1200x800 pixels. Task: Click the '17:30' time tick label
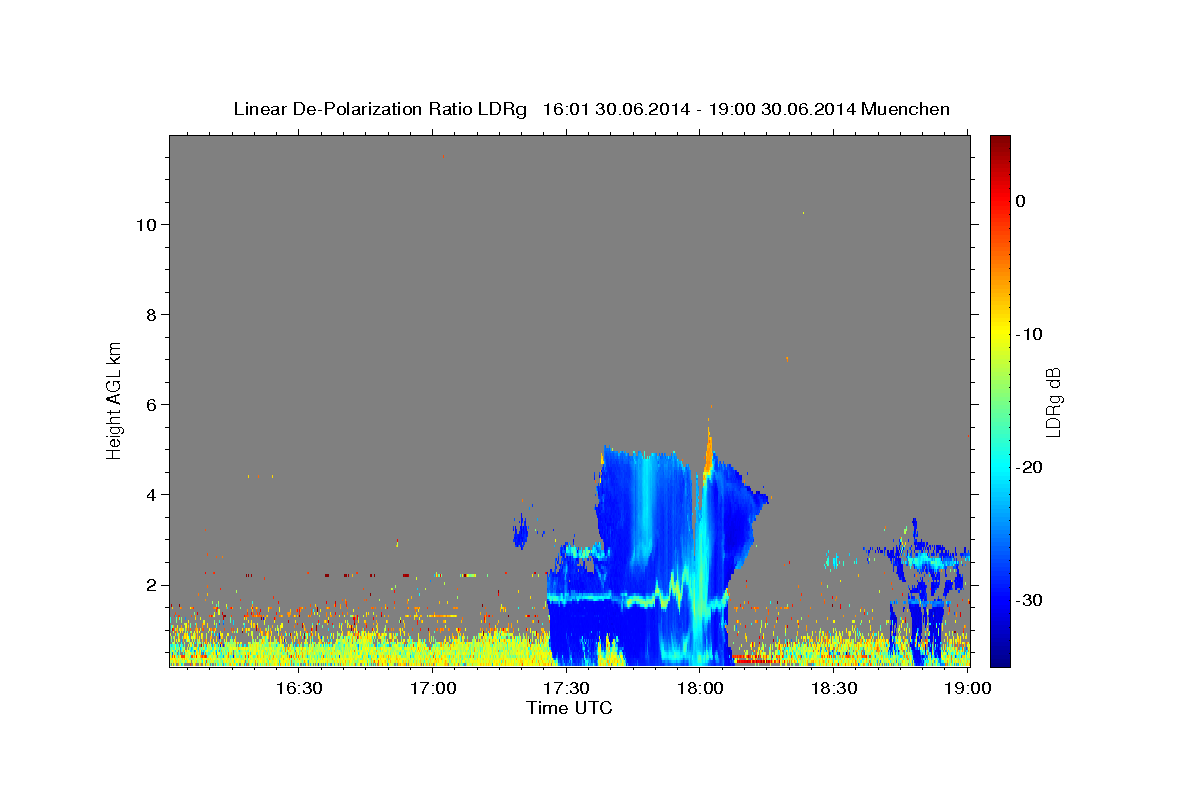(567, 688)
